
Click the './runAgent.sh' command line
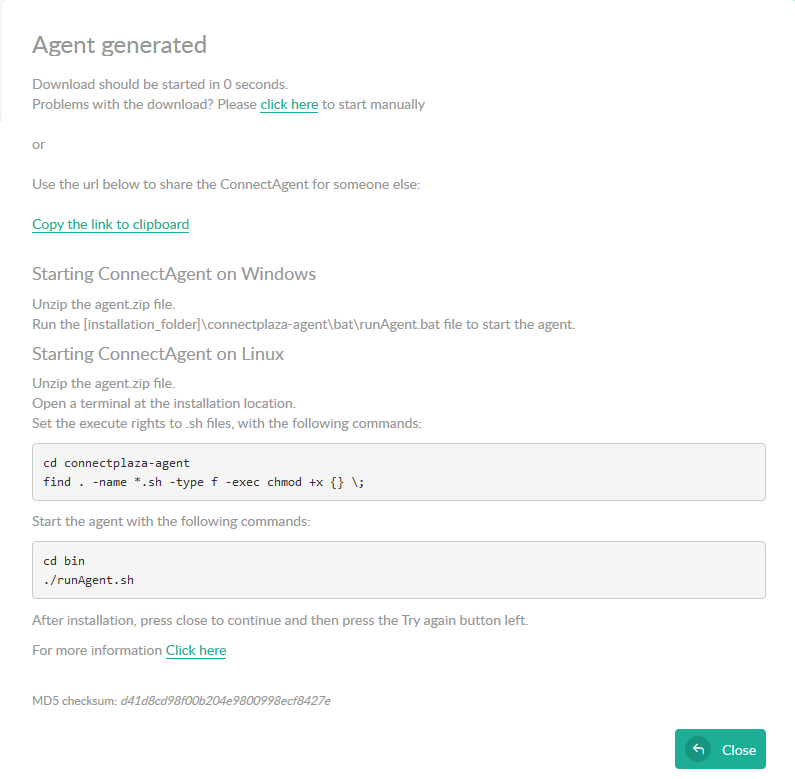[88, 580]
